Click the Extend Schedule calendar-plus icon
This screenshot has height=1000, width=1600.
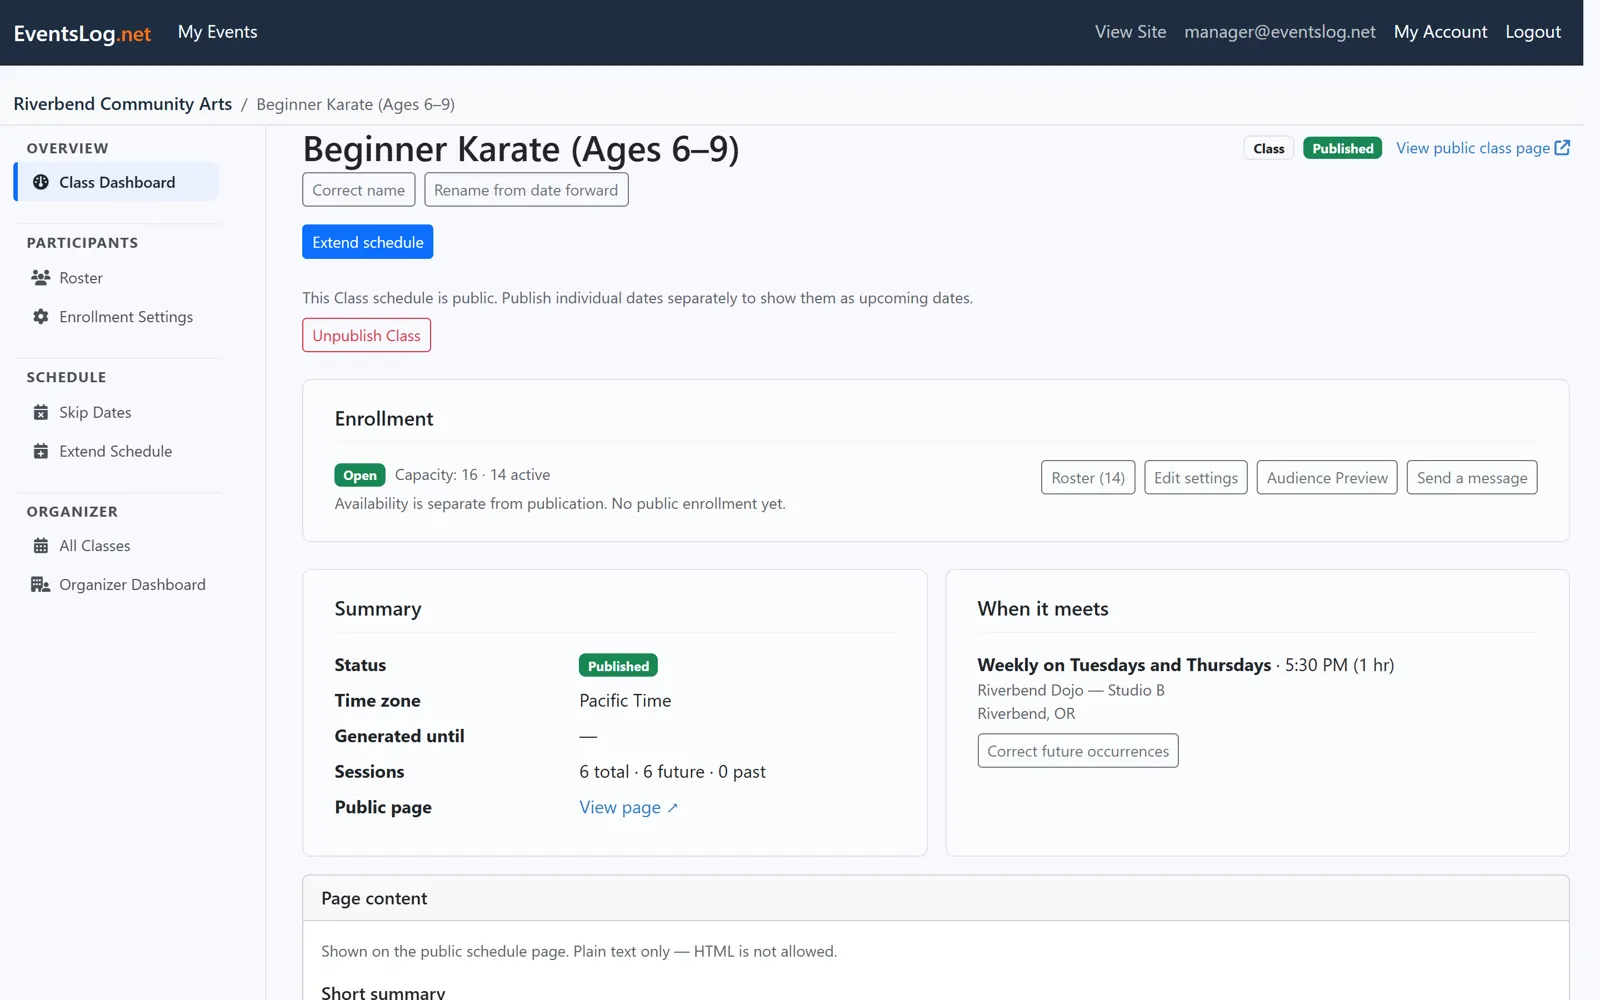41,451
